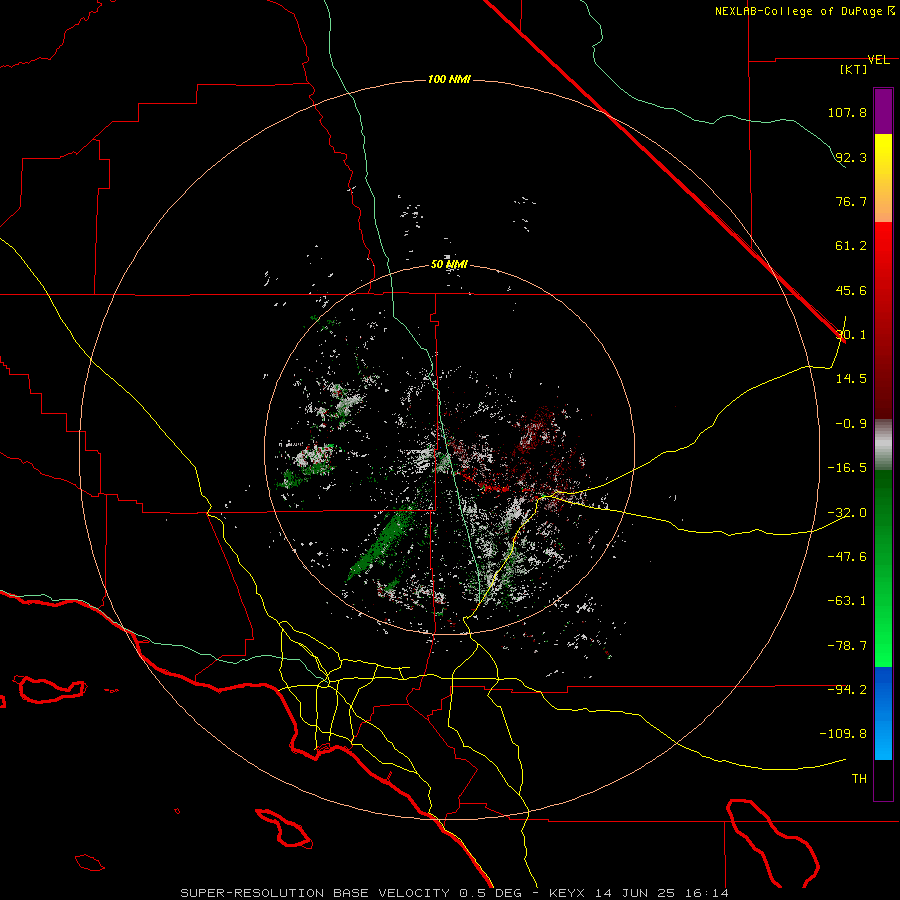Click the yellow-orange segment of the color bar
Viewport: 900px width, 900px height.
tap(883, 178)
